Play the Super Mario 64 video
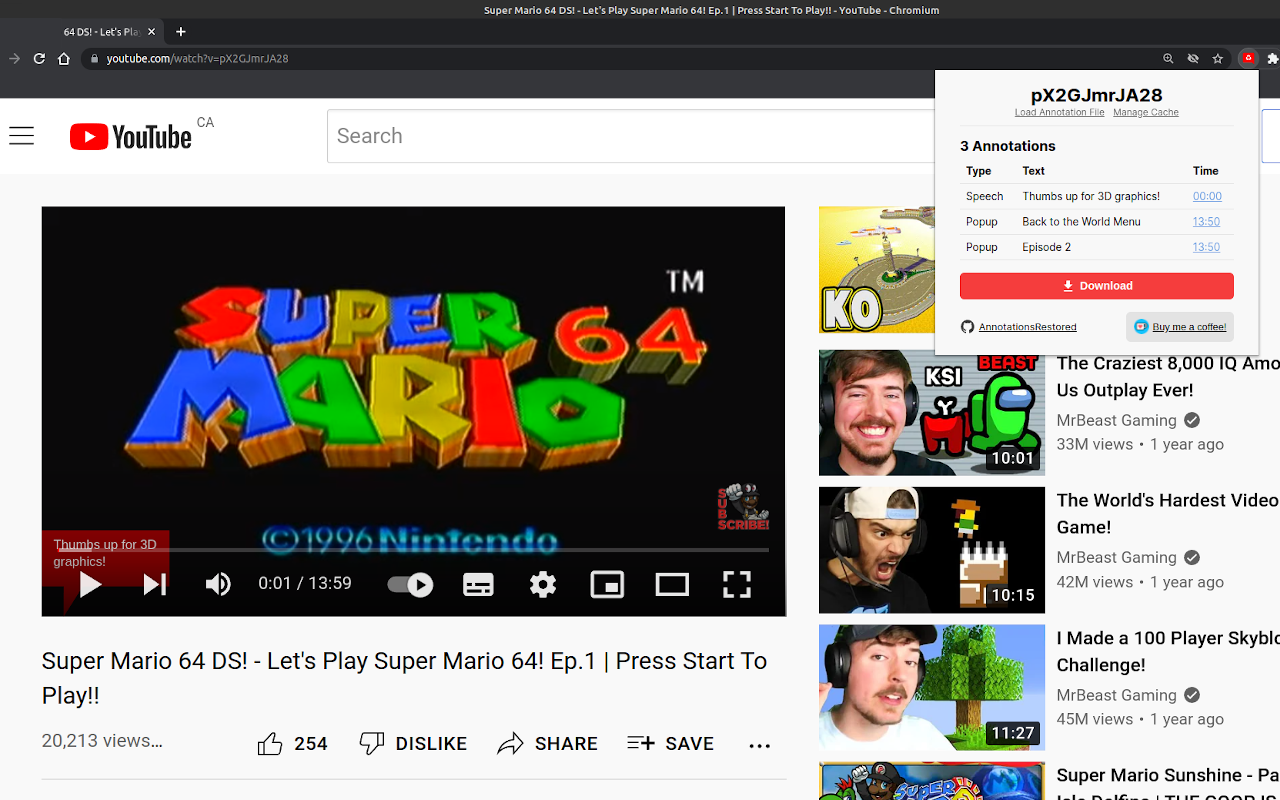Screen dimensions: 1280x800 pos(91,584)
